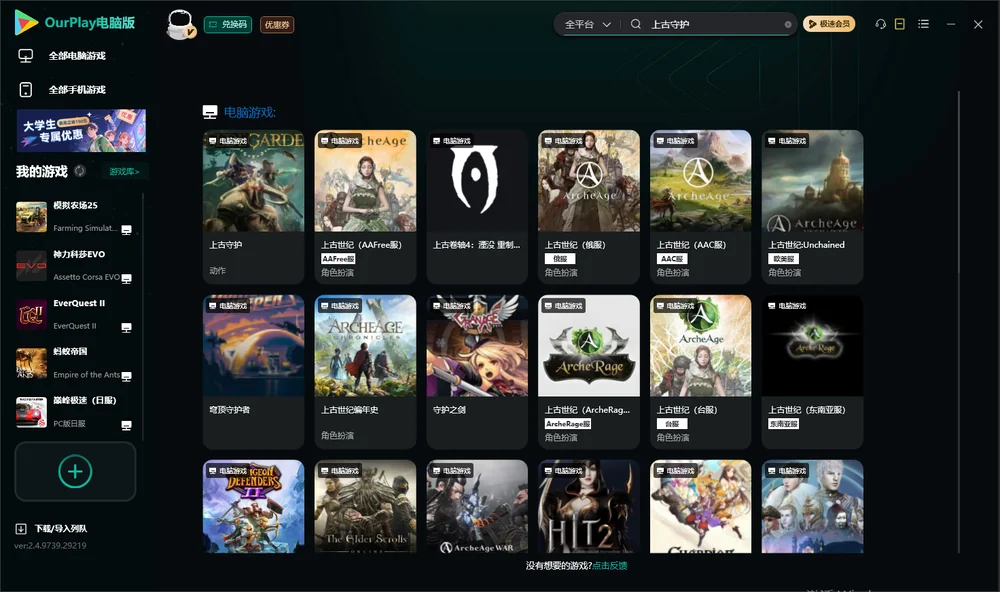1000x592 pixels.
Task: Open the 上古世纪编年史 game card
Action: (365, 372)
